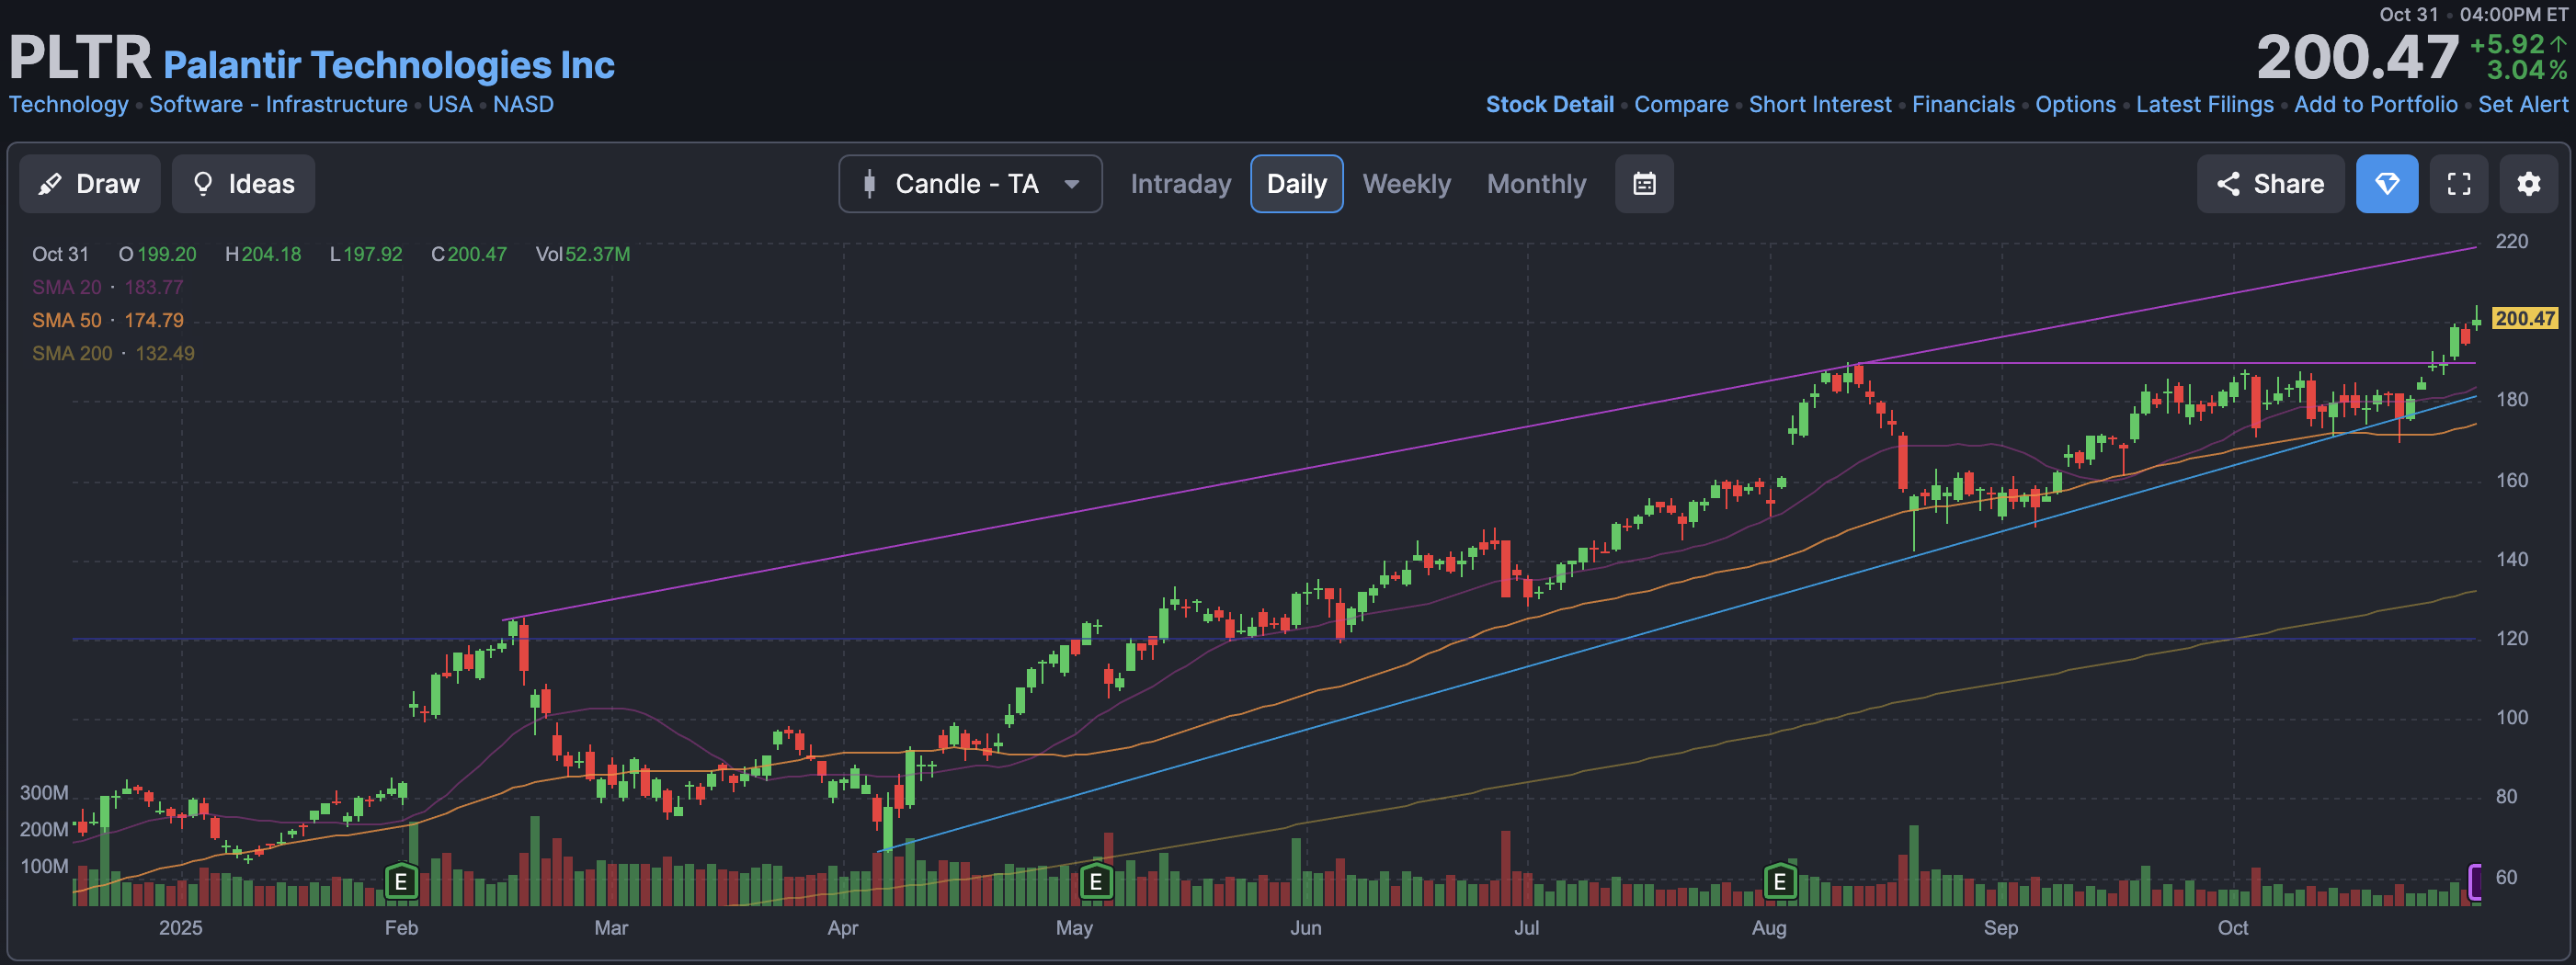
Task: Switch to Intraday timeframe
Action: (1181, 184)
